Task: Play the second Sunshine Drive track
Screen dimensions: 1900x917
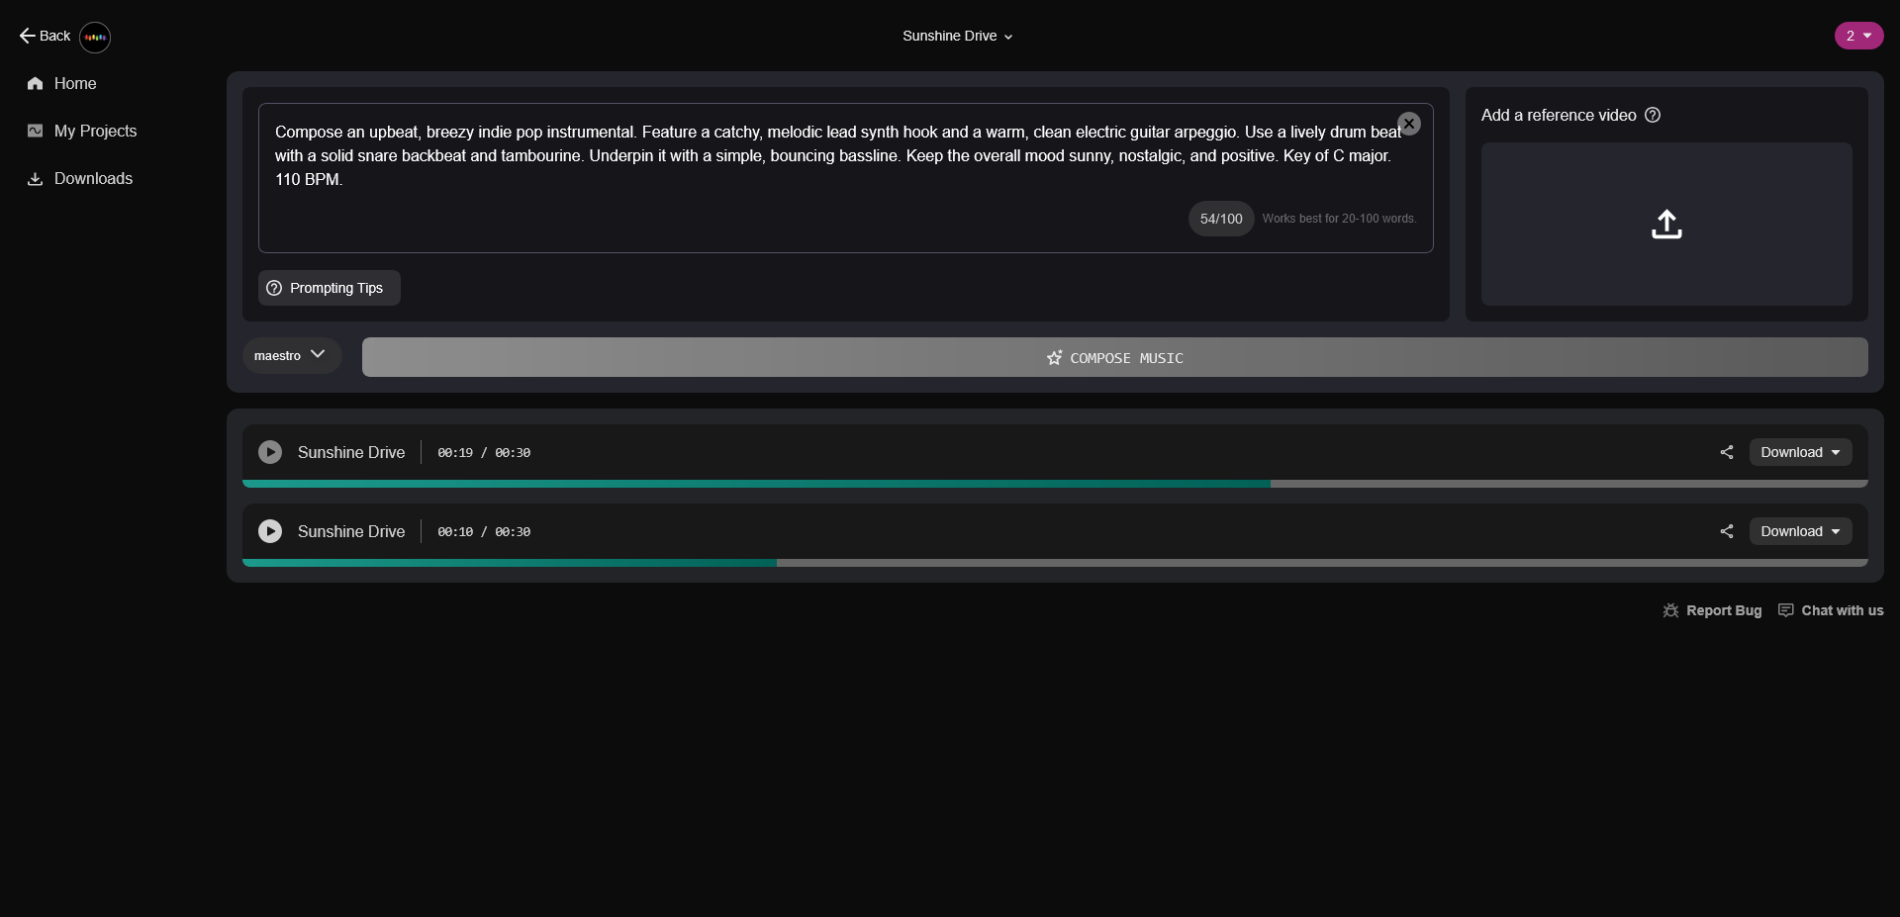Action: click(270, 531)
